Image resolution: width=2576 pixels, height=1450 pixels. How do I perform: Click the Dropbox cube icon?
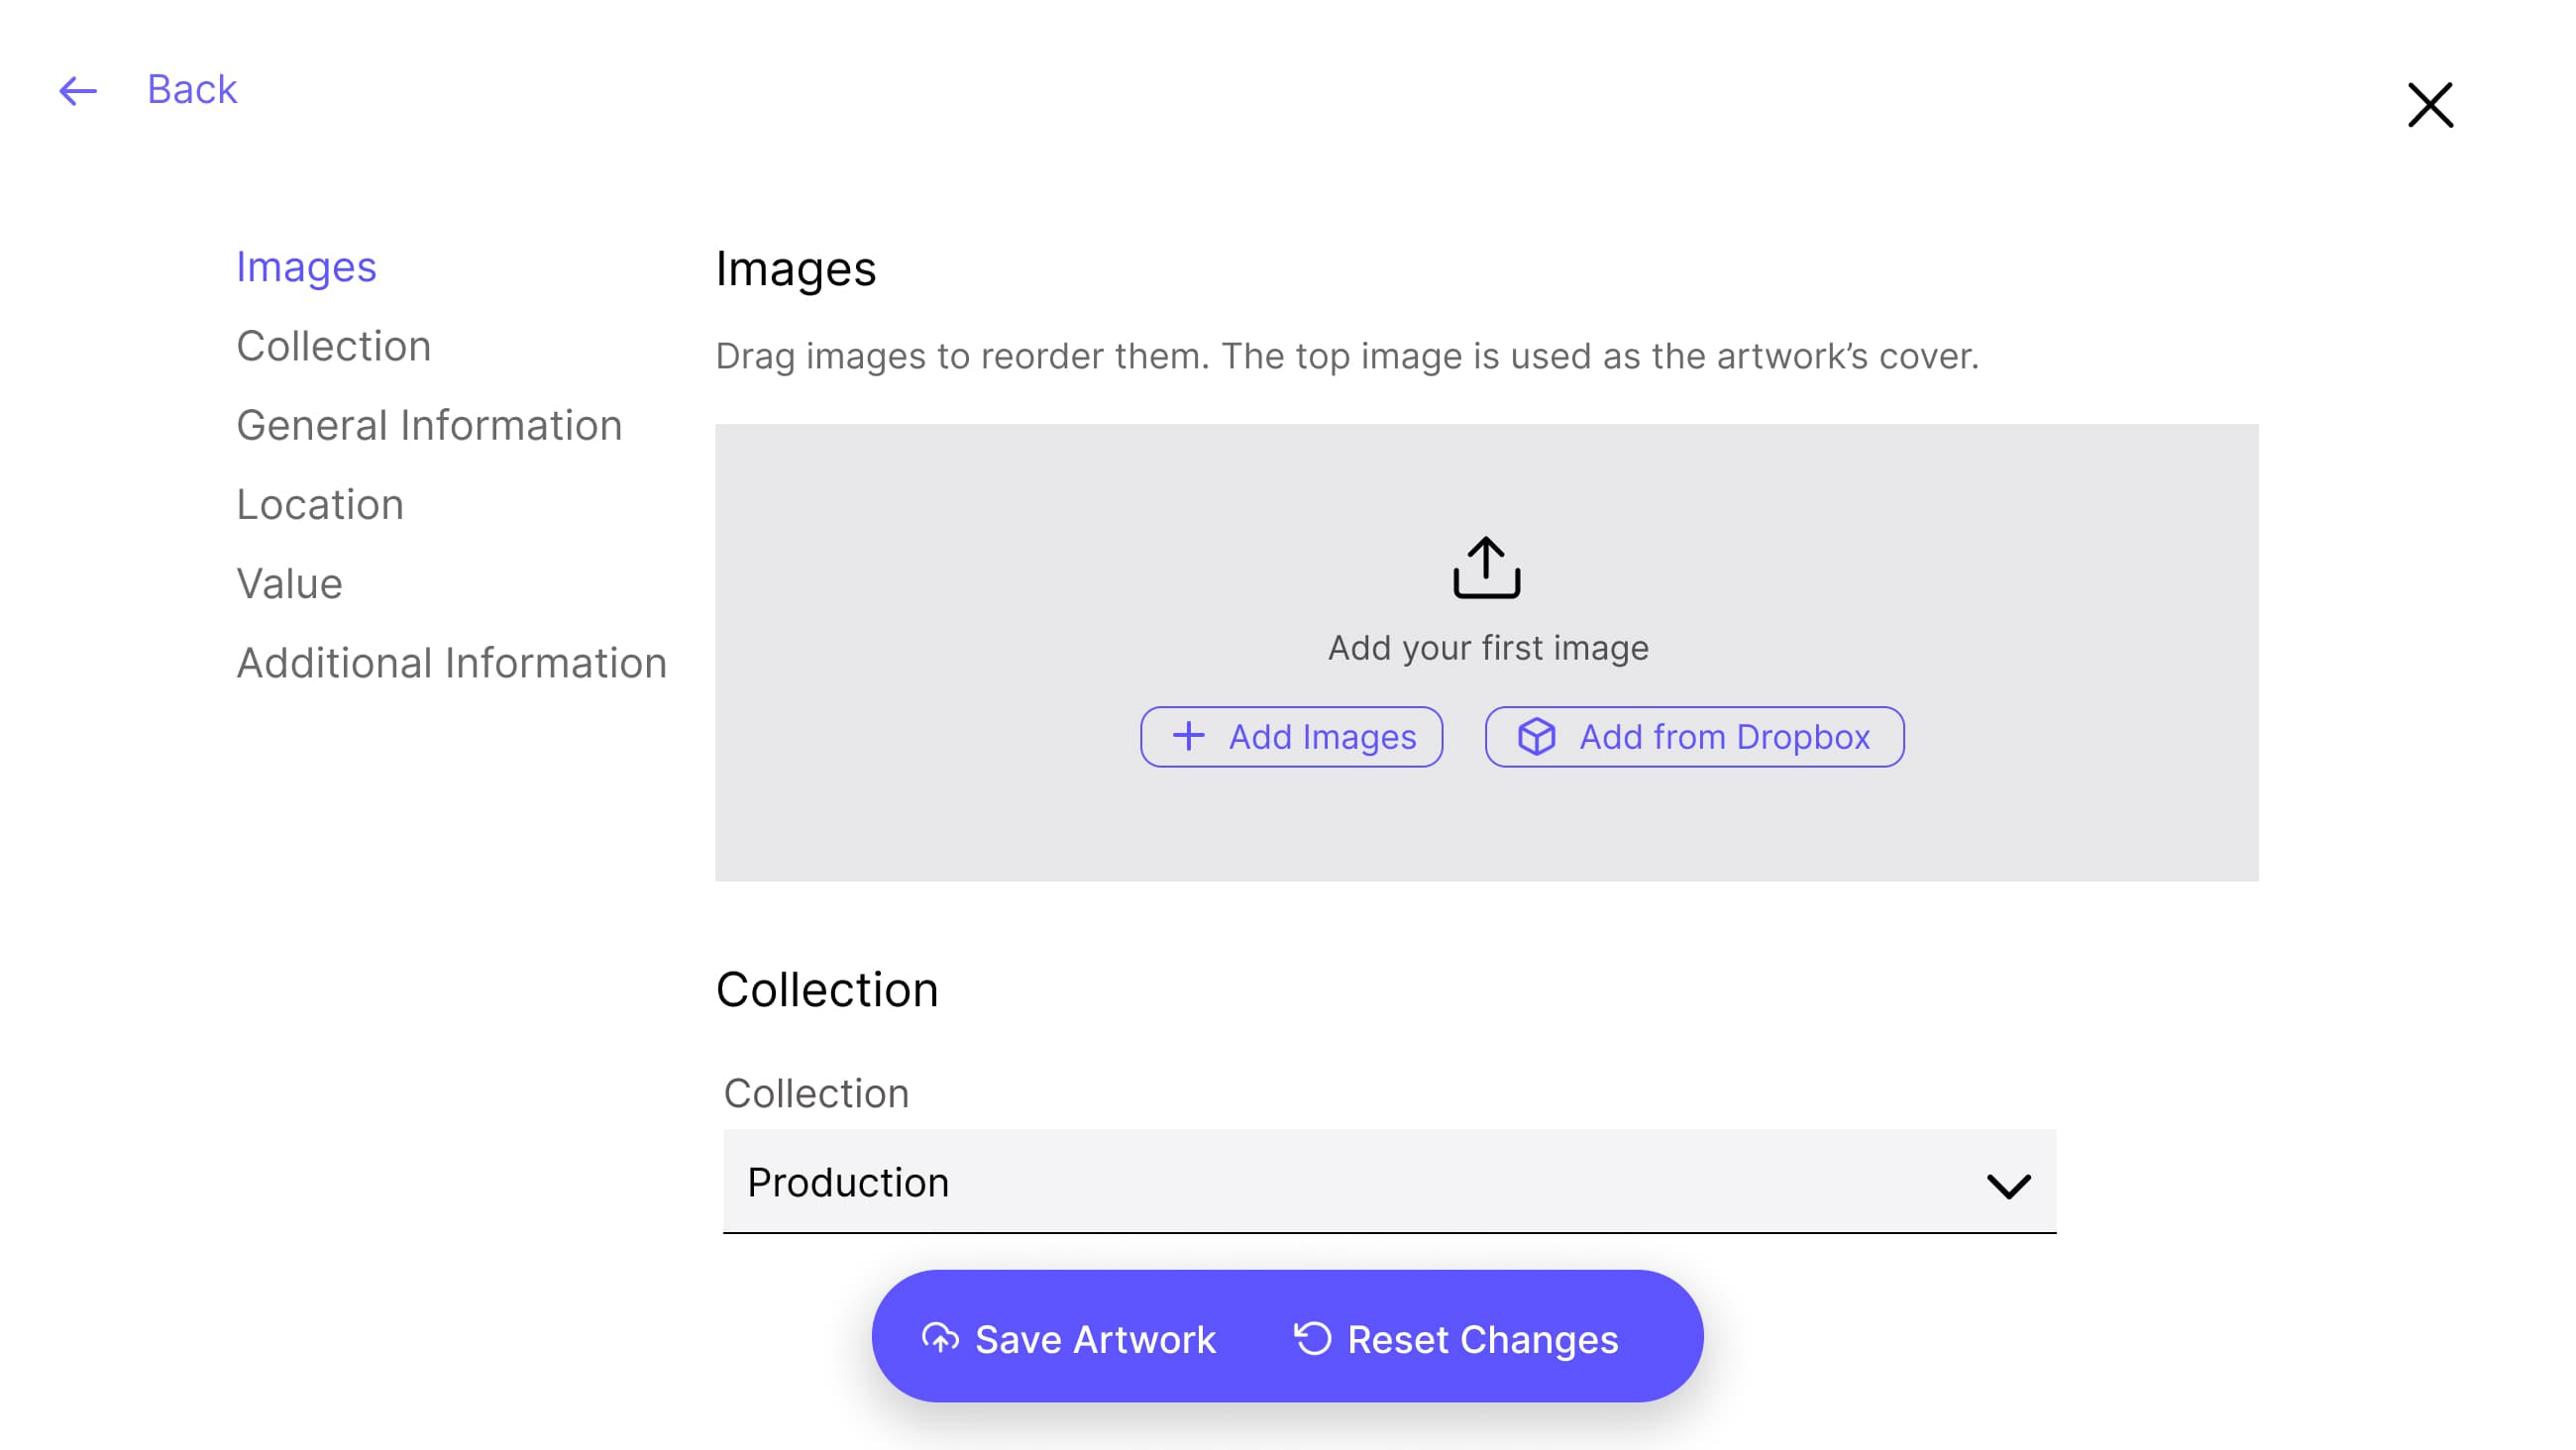click(1536, 737)
